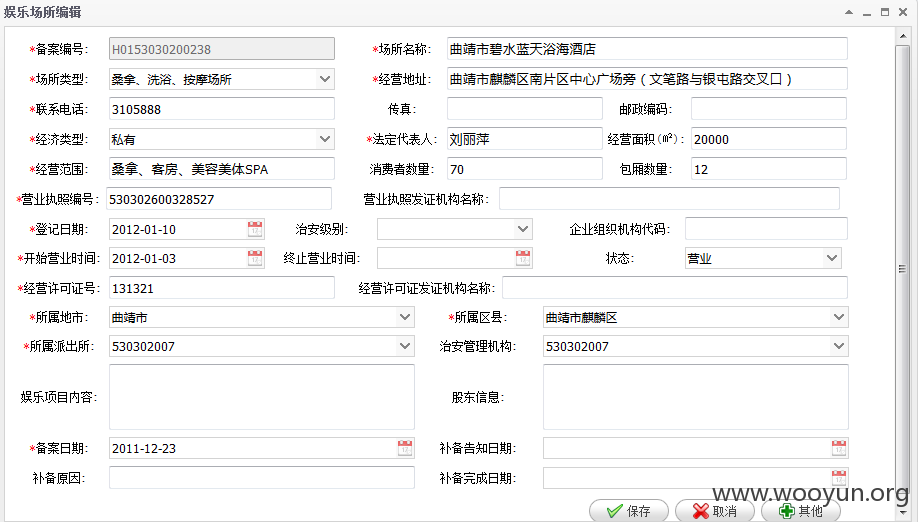The height and width of the screenshot is (522, 918).
Task: Edit the 营业执照编号 field
Action: pos(219,199)
